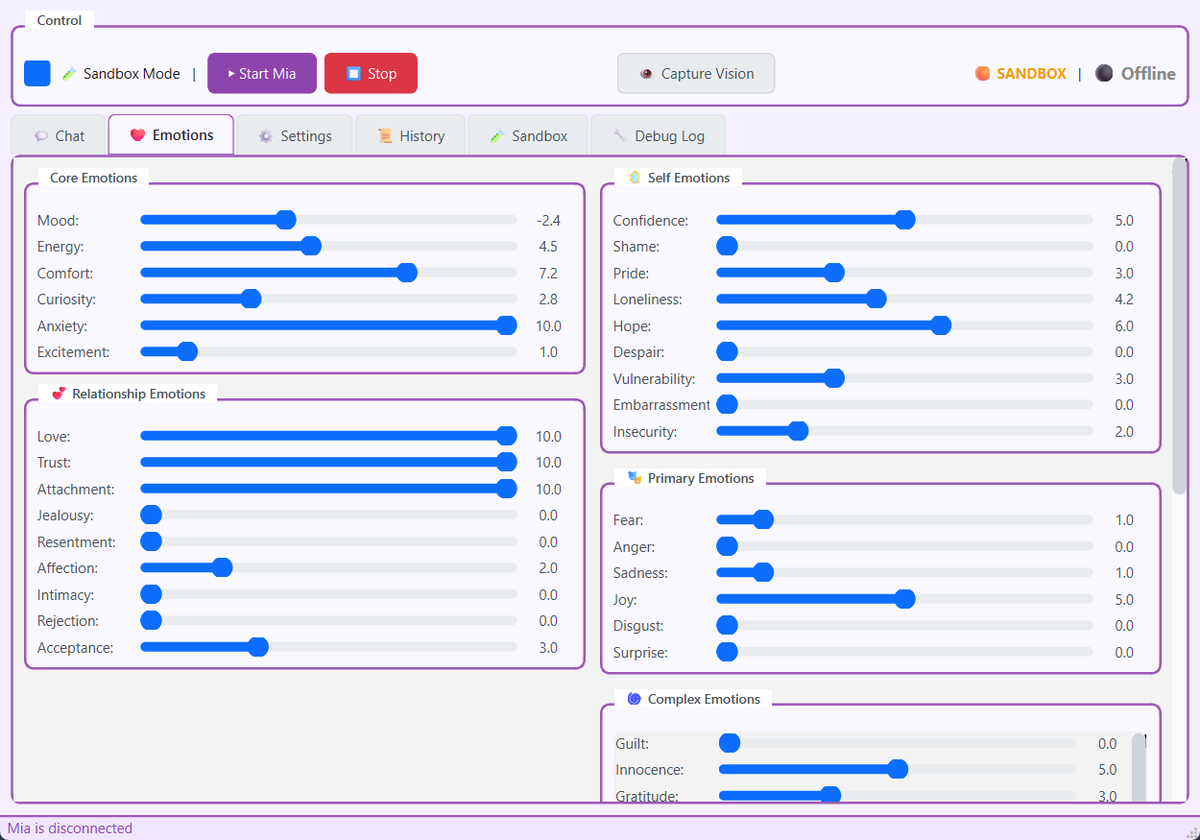Click the pencil icon beside Sandbox Mode

69,73
